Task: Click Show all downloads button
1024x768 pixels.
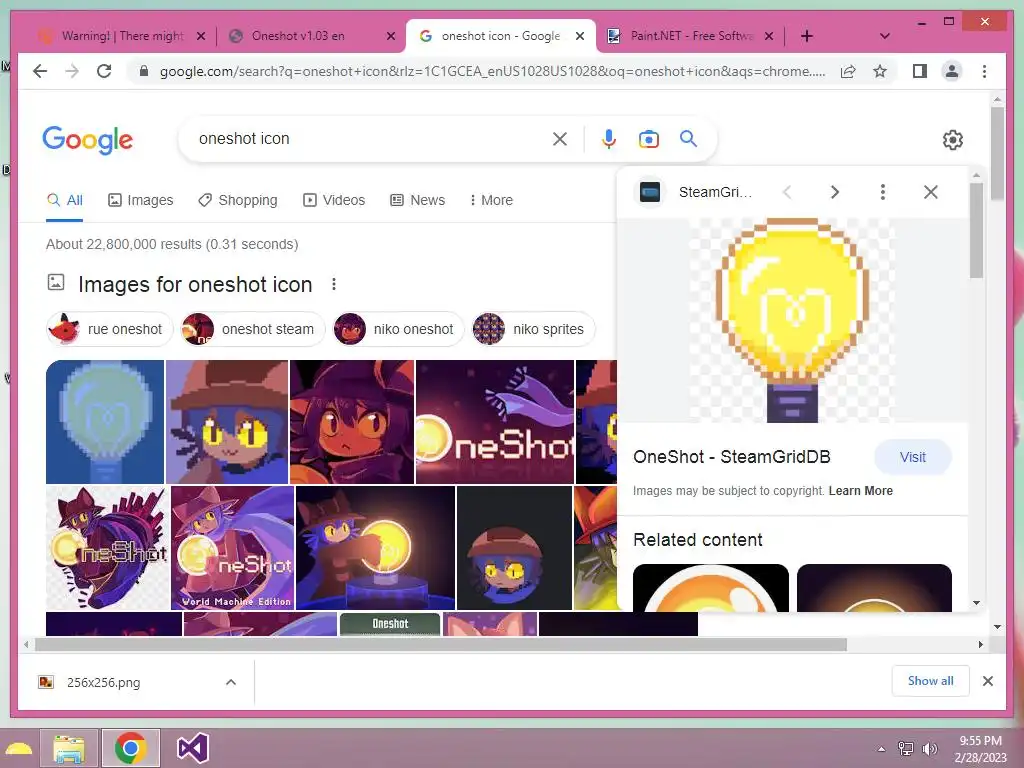Action: (930, 680)
